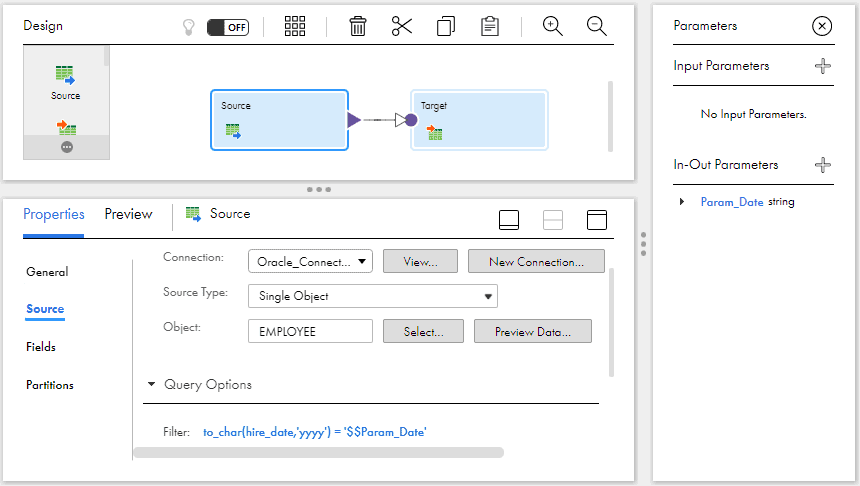Open the General properties section
This screenshot has height=486, width=860.
[47, 272]
